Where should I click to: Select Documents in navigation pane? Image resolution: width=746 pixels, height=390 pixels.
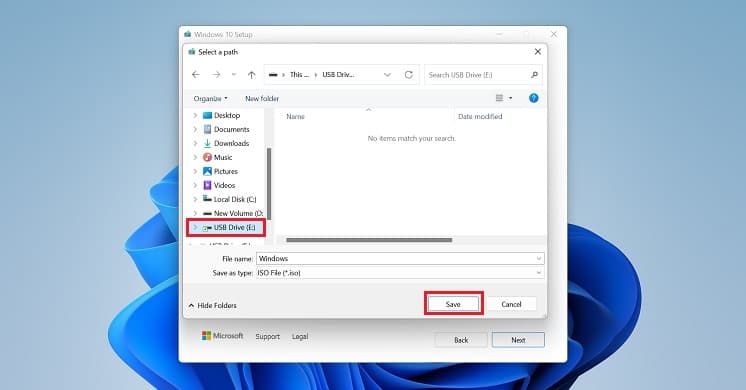pyautogui.click(x=231, y=129)
